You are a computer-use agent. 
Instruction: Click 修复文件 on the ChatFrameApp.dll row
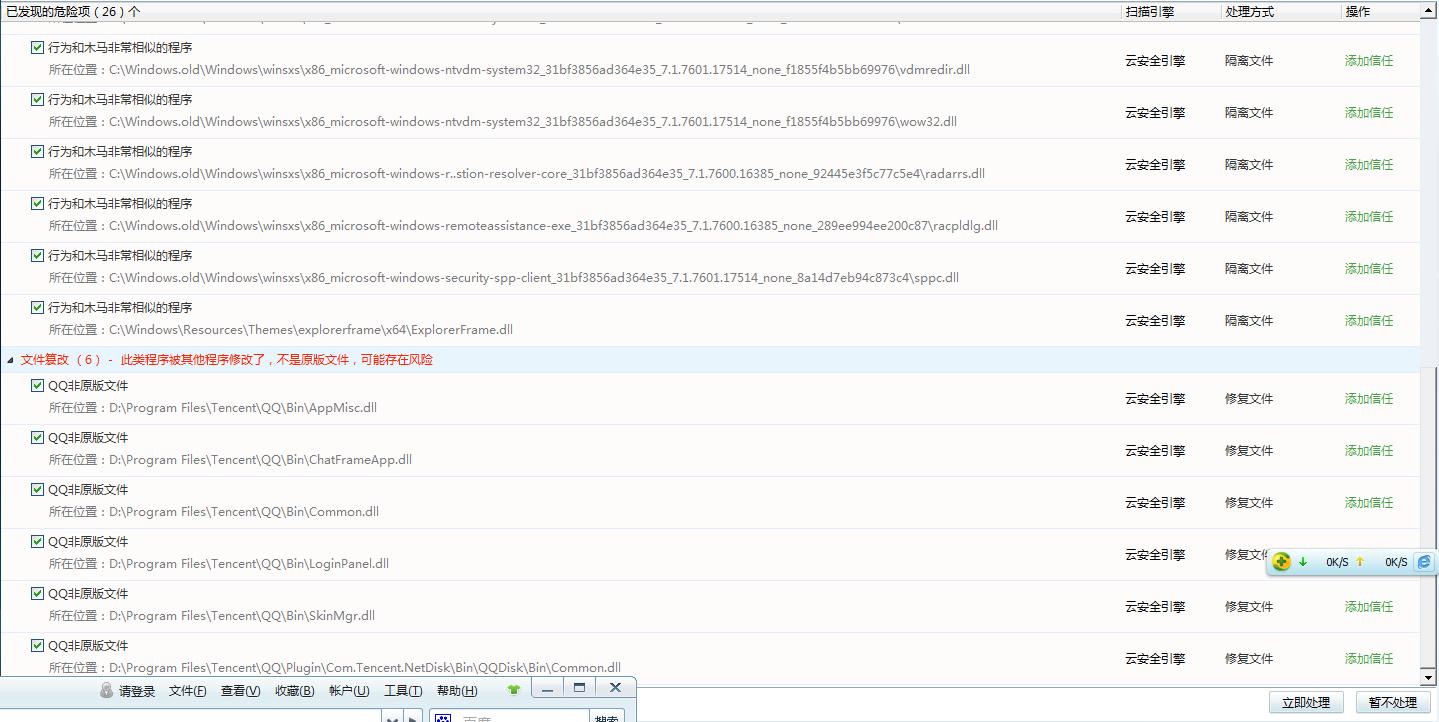(1249, 450)
